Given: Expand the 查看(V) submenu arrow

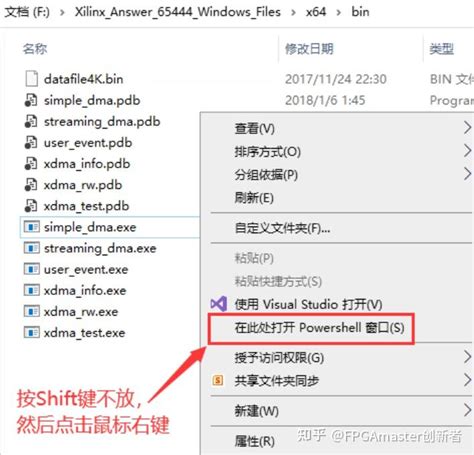Looking at the screenshot, I should [x=467, y=128].
